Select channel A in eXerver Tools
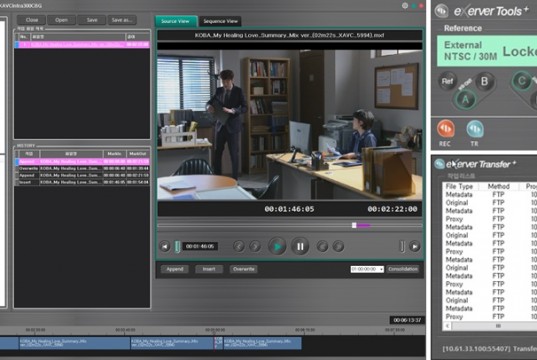This screenshot has height=360, width=537. [465, 100]
